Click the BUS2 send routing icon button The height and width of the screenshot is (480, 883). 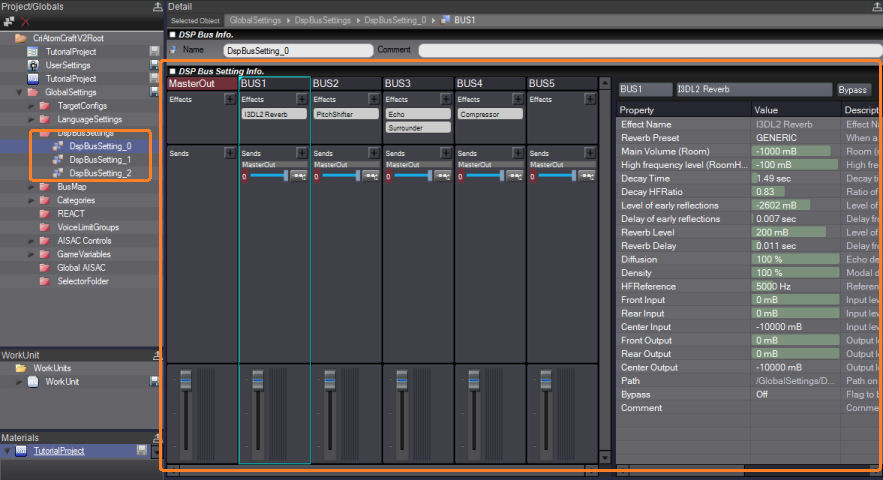[x=371, y=176]
